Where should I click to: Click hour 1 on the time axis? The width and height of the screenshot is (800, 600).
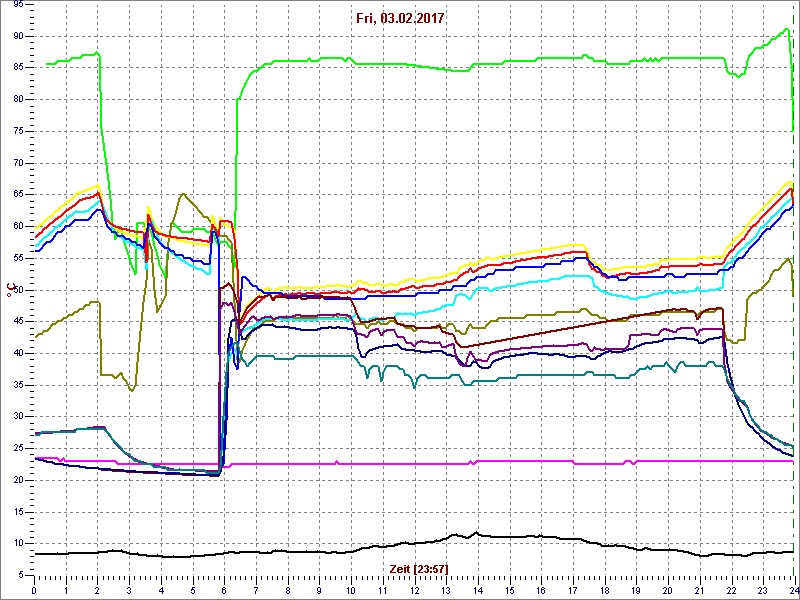(66, 589)
